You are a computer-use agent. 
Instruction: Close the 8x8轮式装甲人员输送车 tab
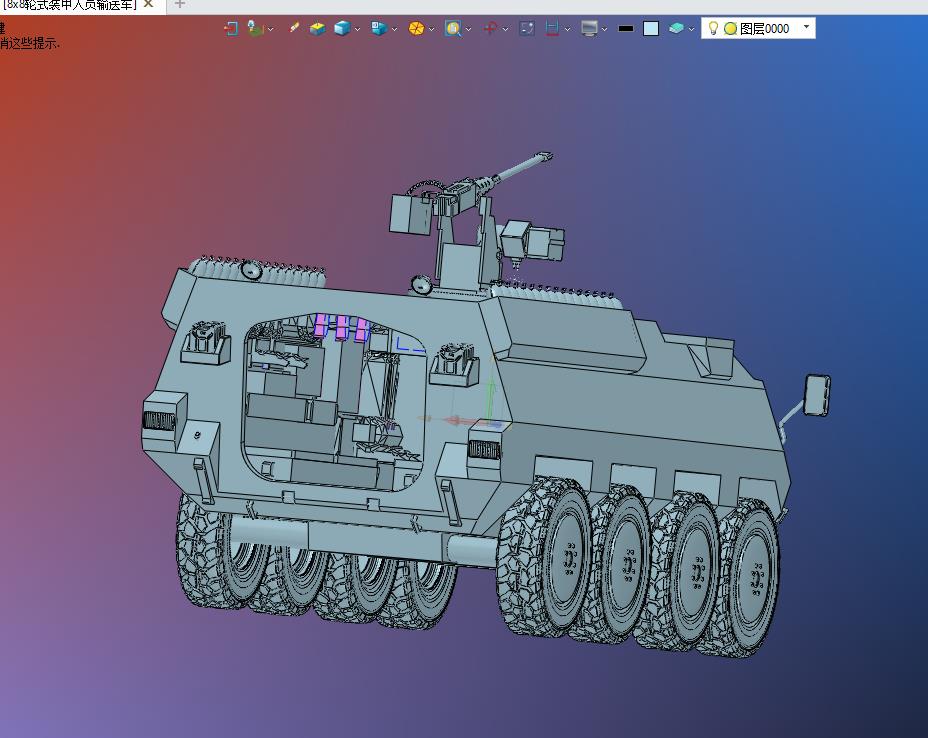[x=148, y=5]
